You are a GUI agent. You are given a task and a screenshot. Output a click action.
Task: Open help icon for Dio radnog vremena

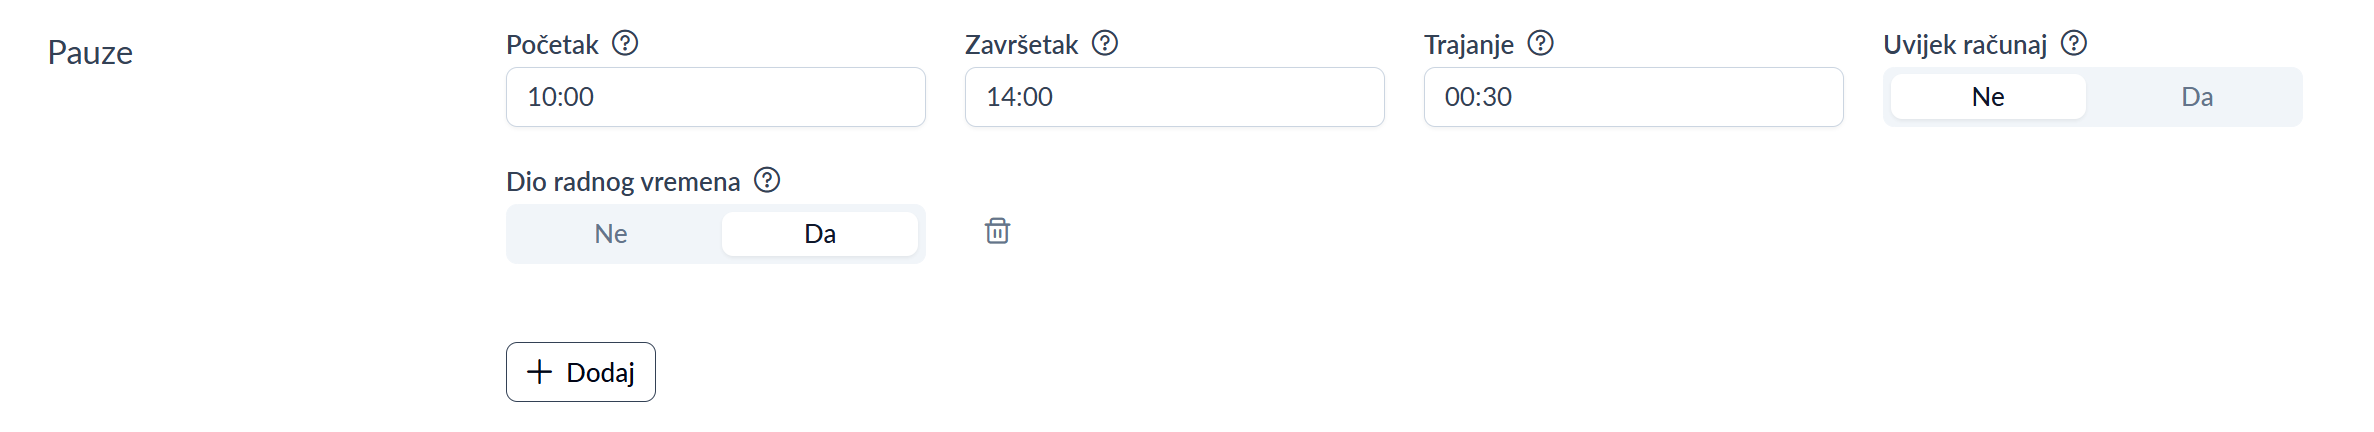[767, 181]
